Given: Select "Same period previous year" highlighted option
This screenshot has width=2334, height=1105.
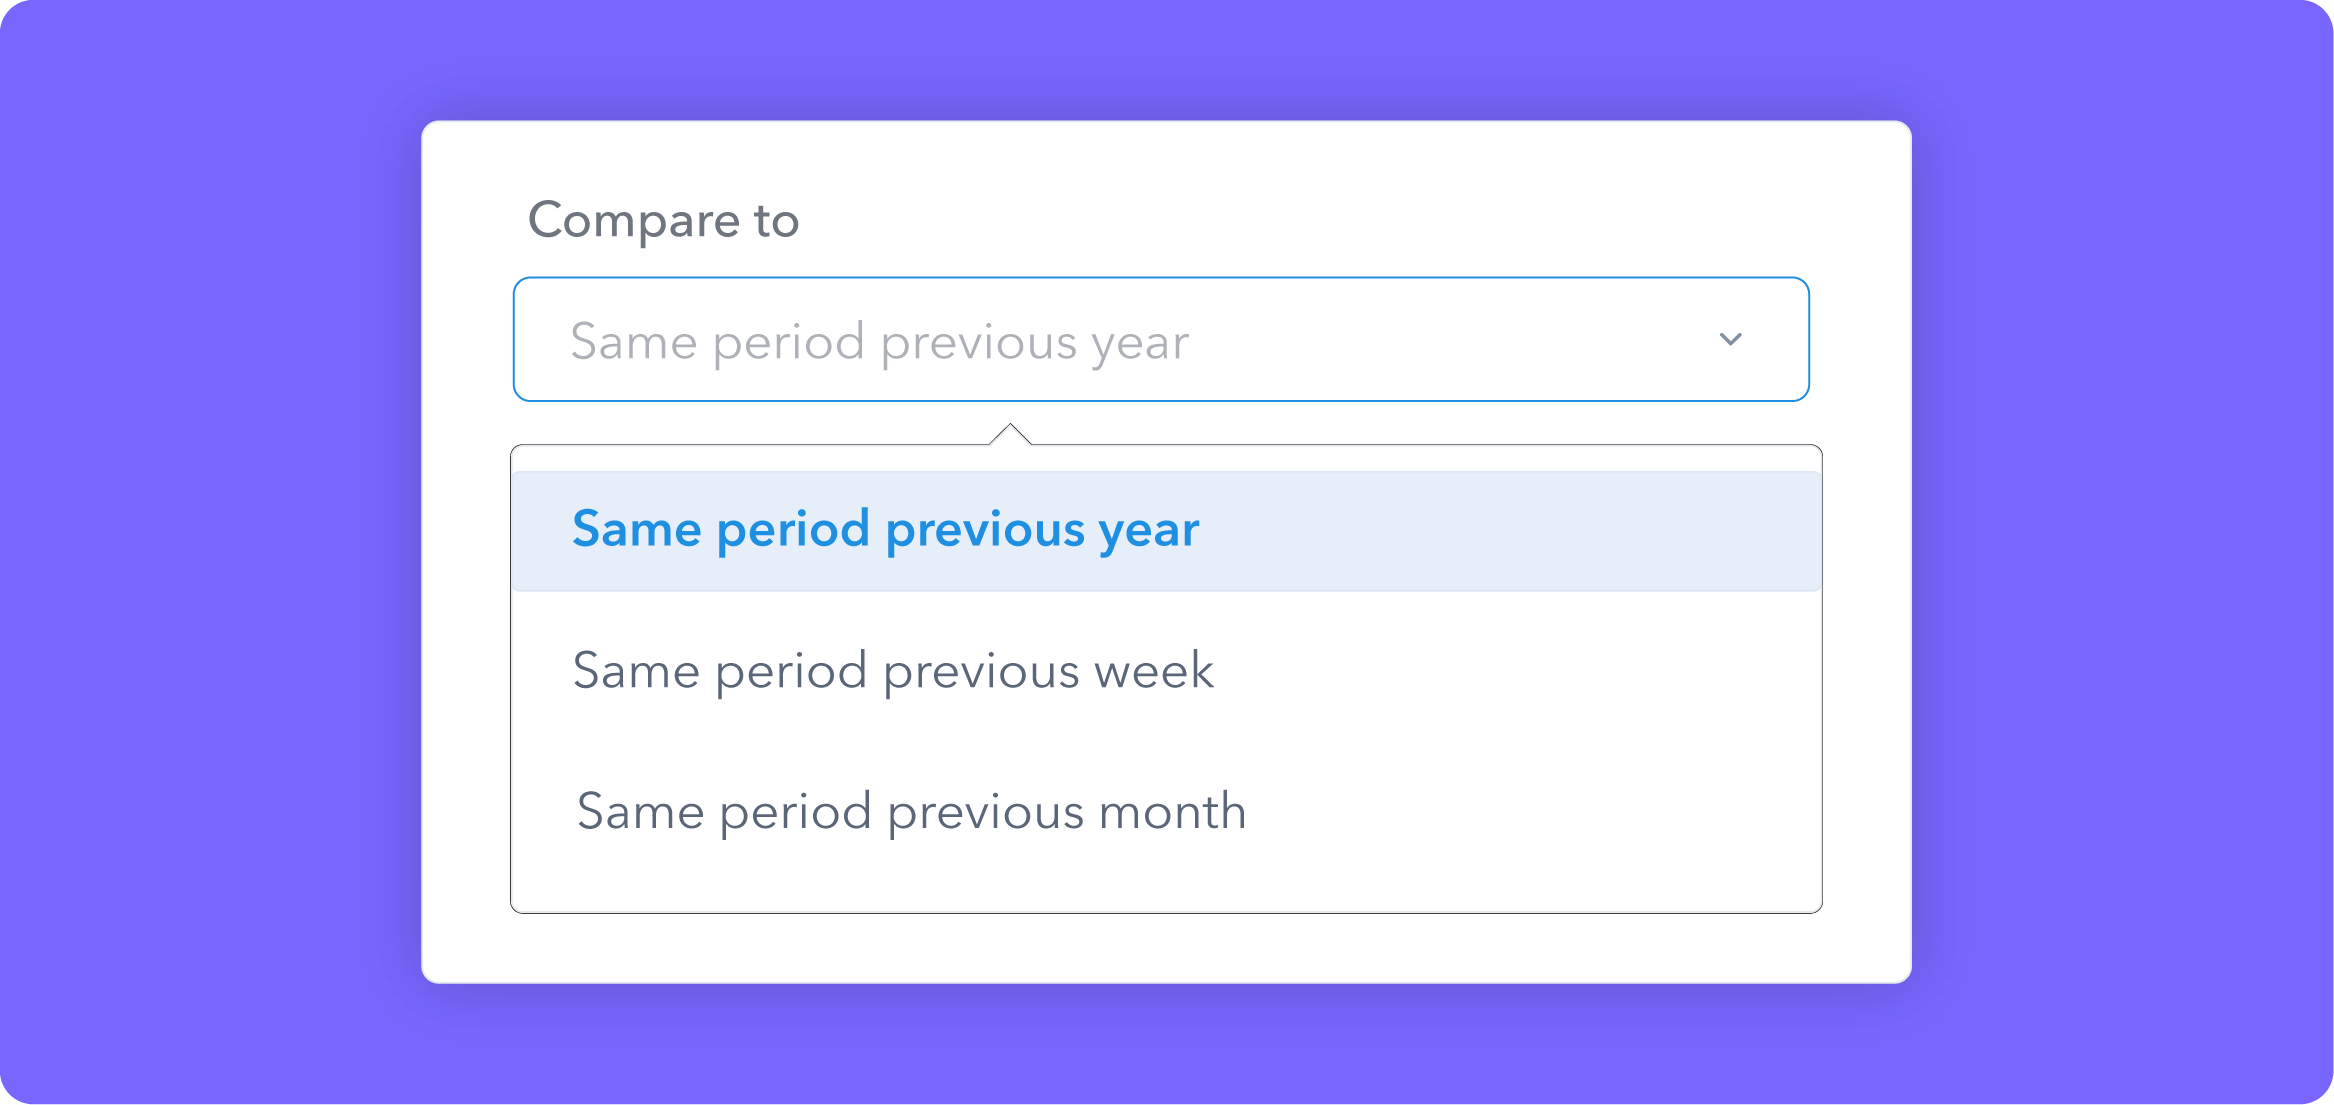Looking at the screenshot, I should 1166,531.
